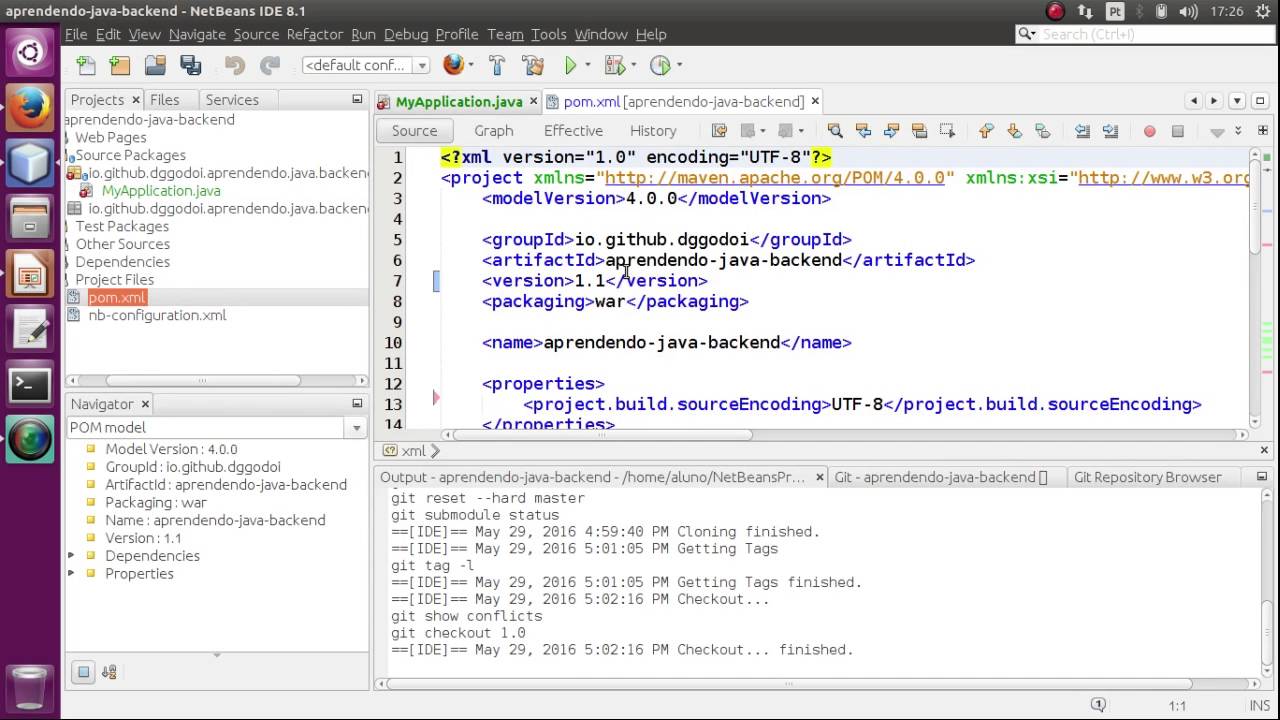Click the New Project toolbar icon

pyautogui.click(x=120, y=65)
